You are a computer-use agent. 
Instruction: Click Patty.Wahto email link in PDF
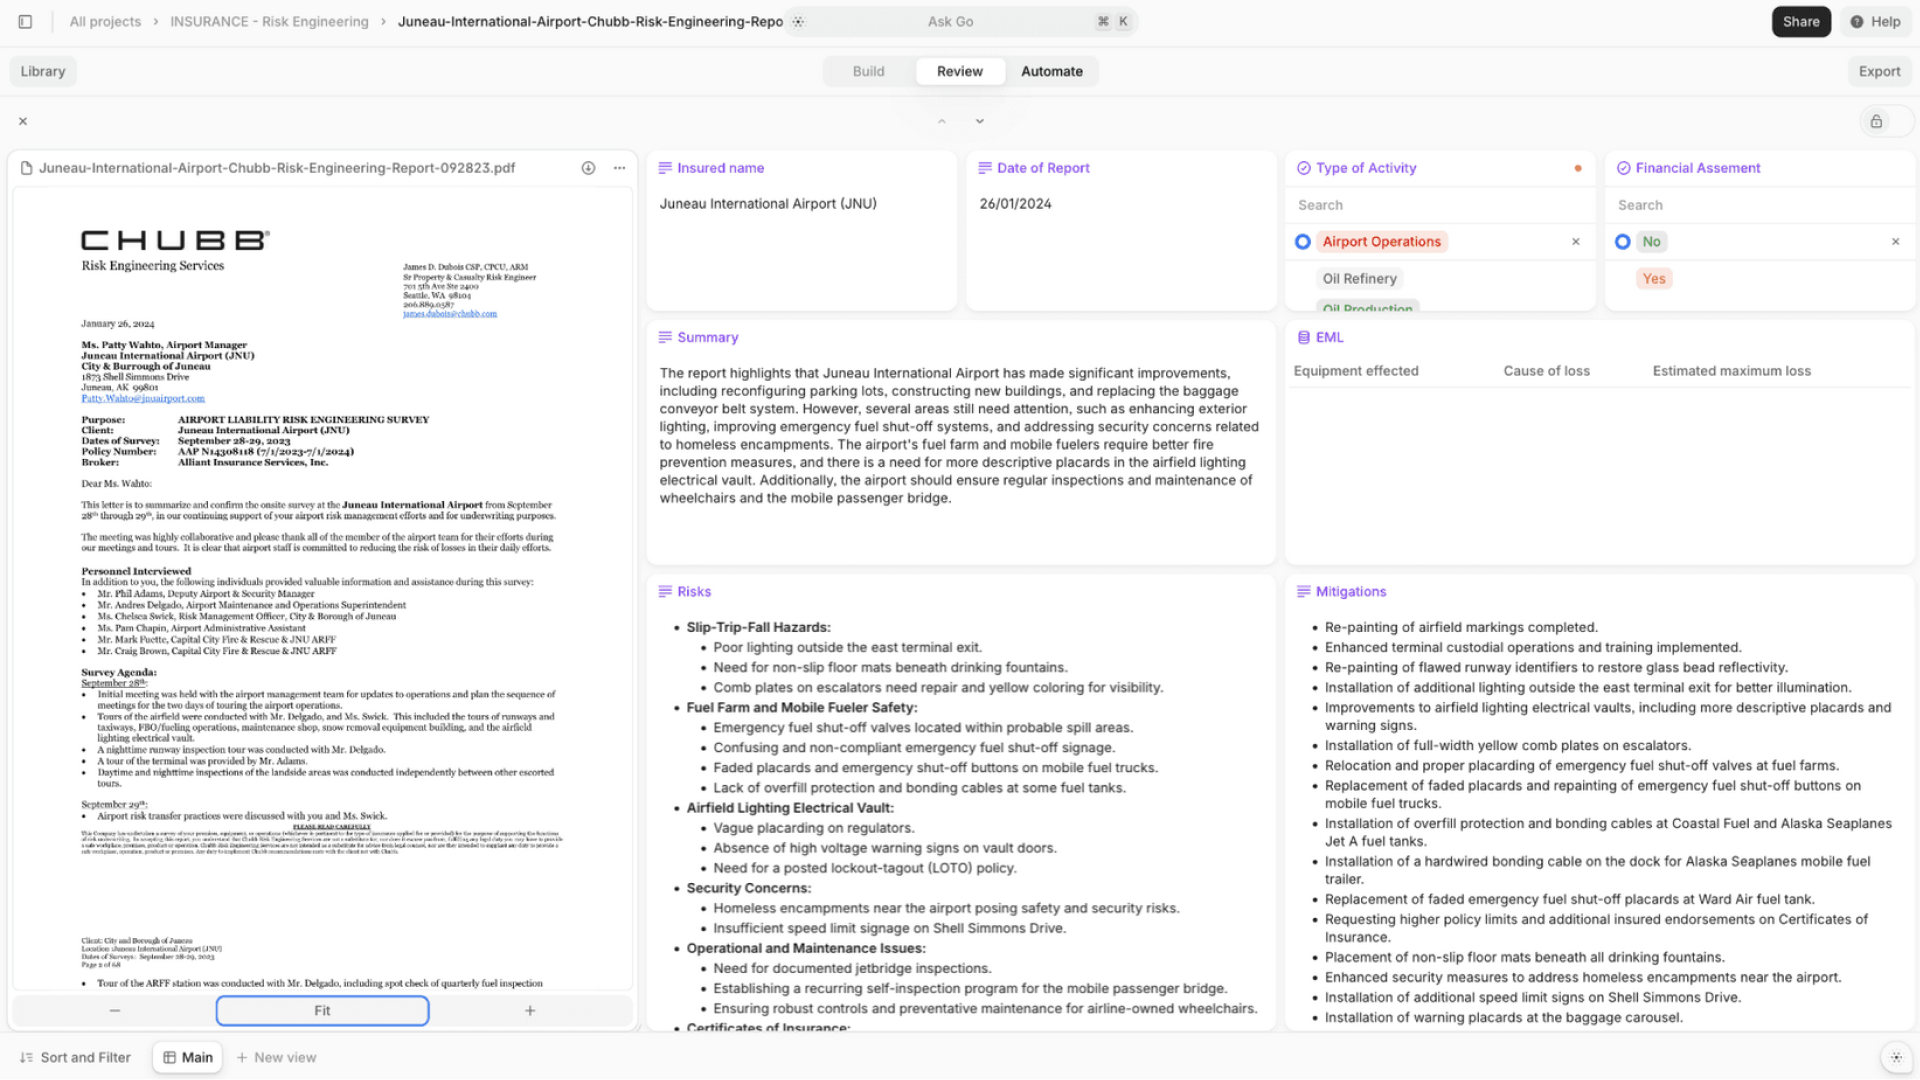143,398
